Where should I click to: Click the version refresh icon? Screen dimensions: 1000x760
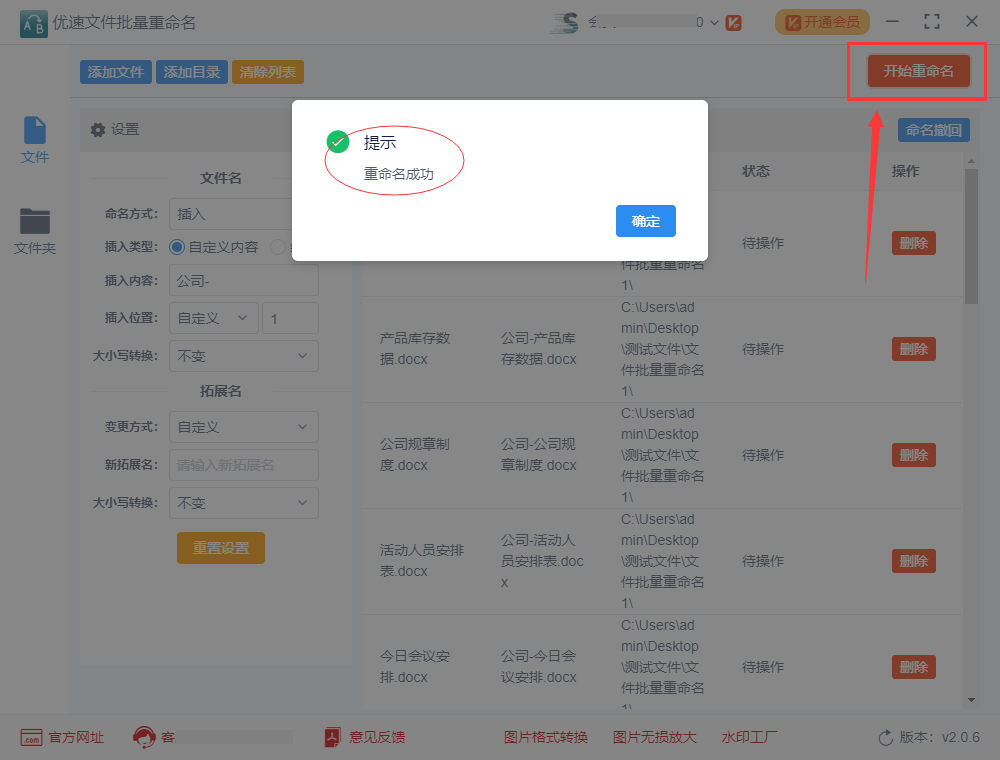point(886,738)
